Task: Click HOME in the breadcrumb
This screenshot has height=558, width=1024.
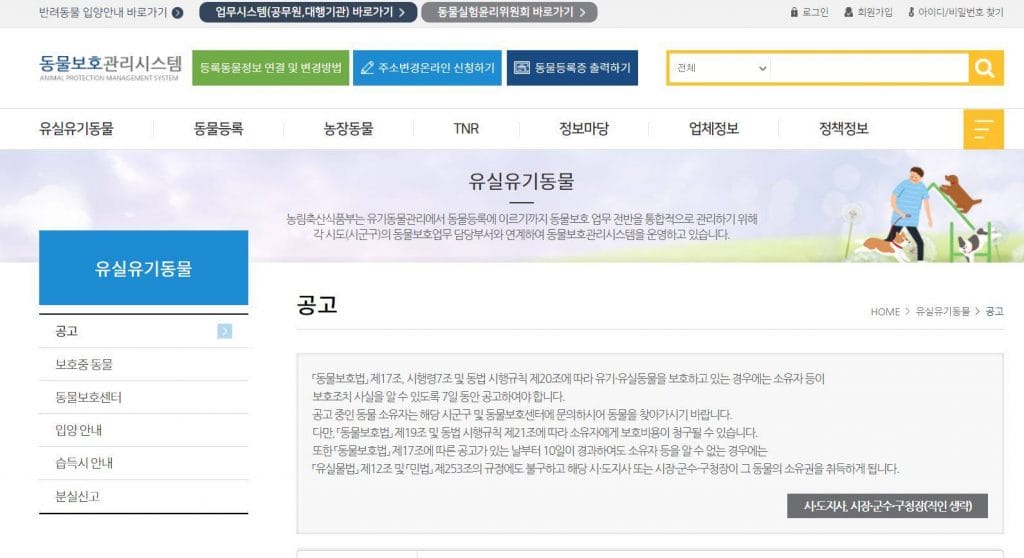Action: point(885,312)
